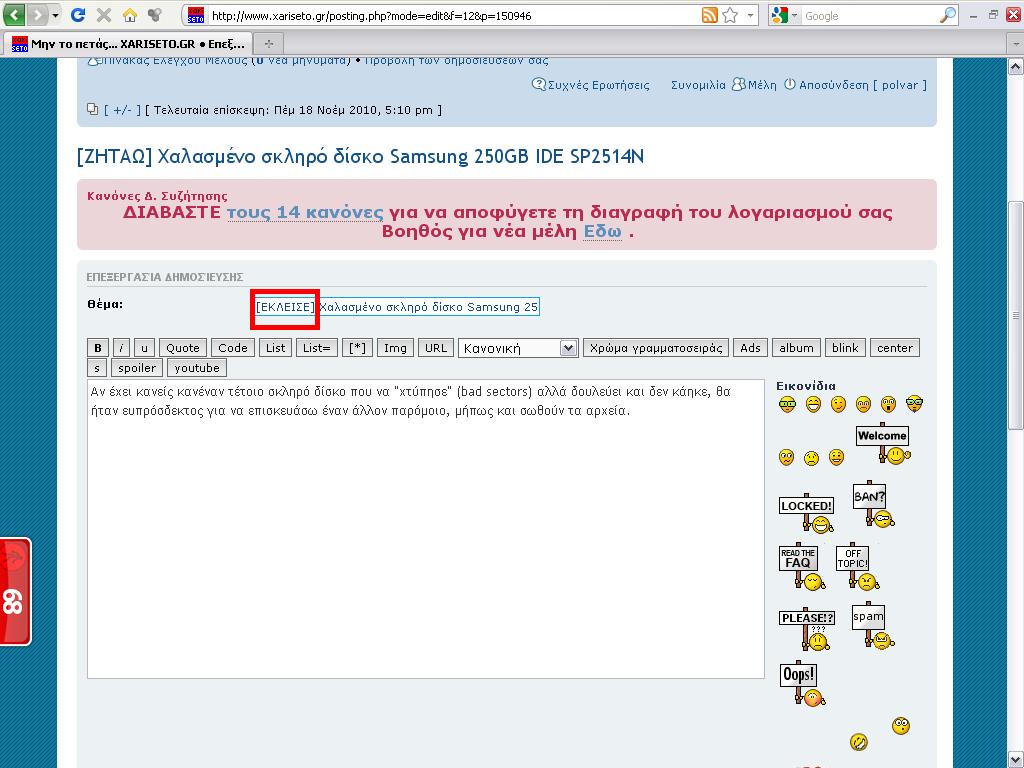Screen dimensions: 1024x768
Task: Insert the Welcome sign smiley
Action: [883, 444]
